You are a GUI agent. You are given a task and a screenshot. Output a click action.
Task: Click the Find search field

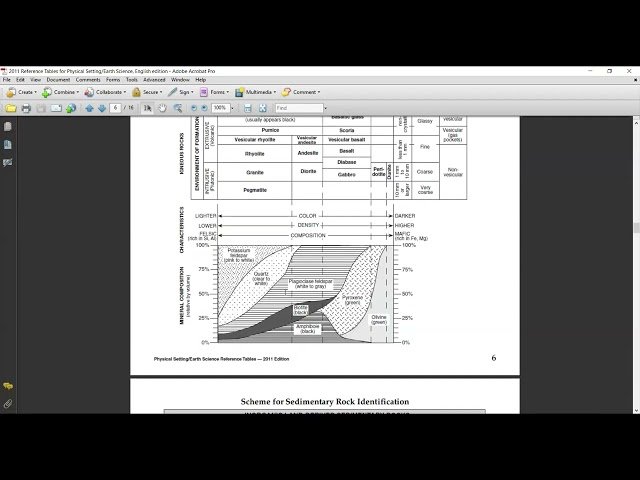[x=299, y=108]
